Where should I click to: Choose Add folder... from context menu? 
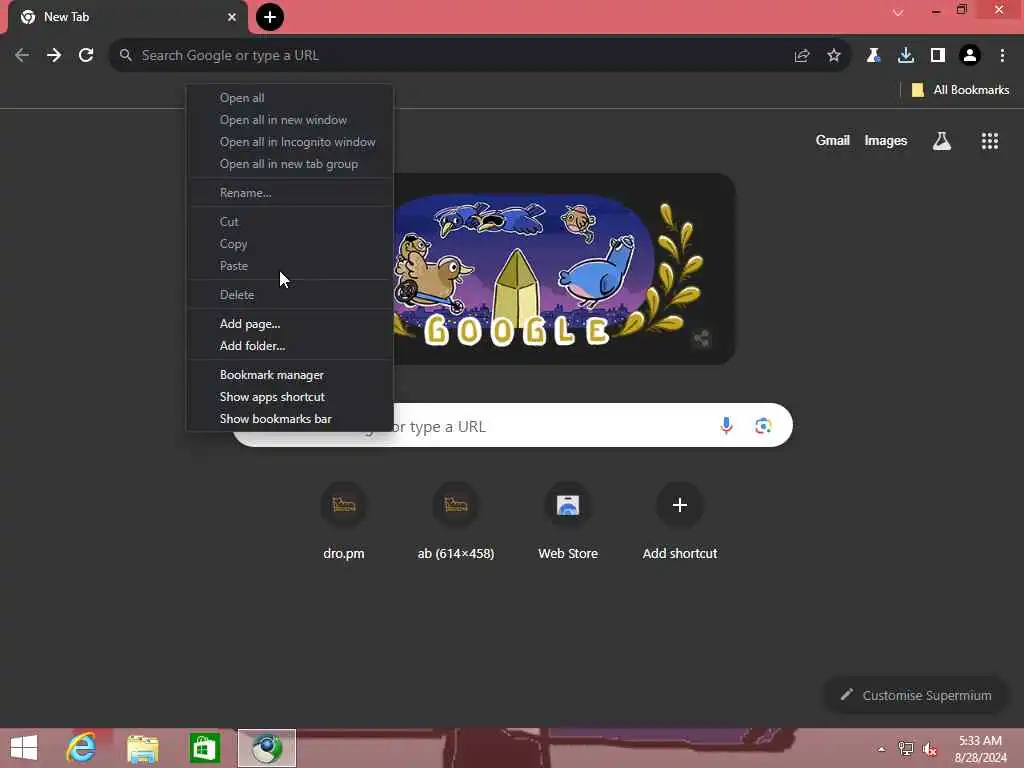[x=290, y=346]
